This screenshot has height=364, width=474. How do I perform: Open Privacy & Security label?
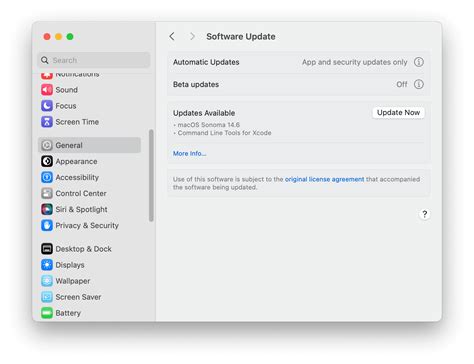[x=87, y=226]
